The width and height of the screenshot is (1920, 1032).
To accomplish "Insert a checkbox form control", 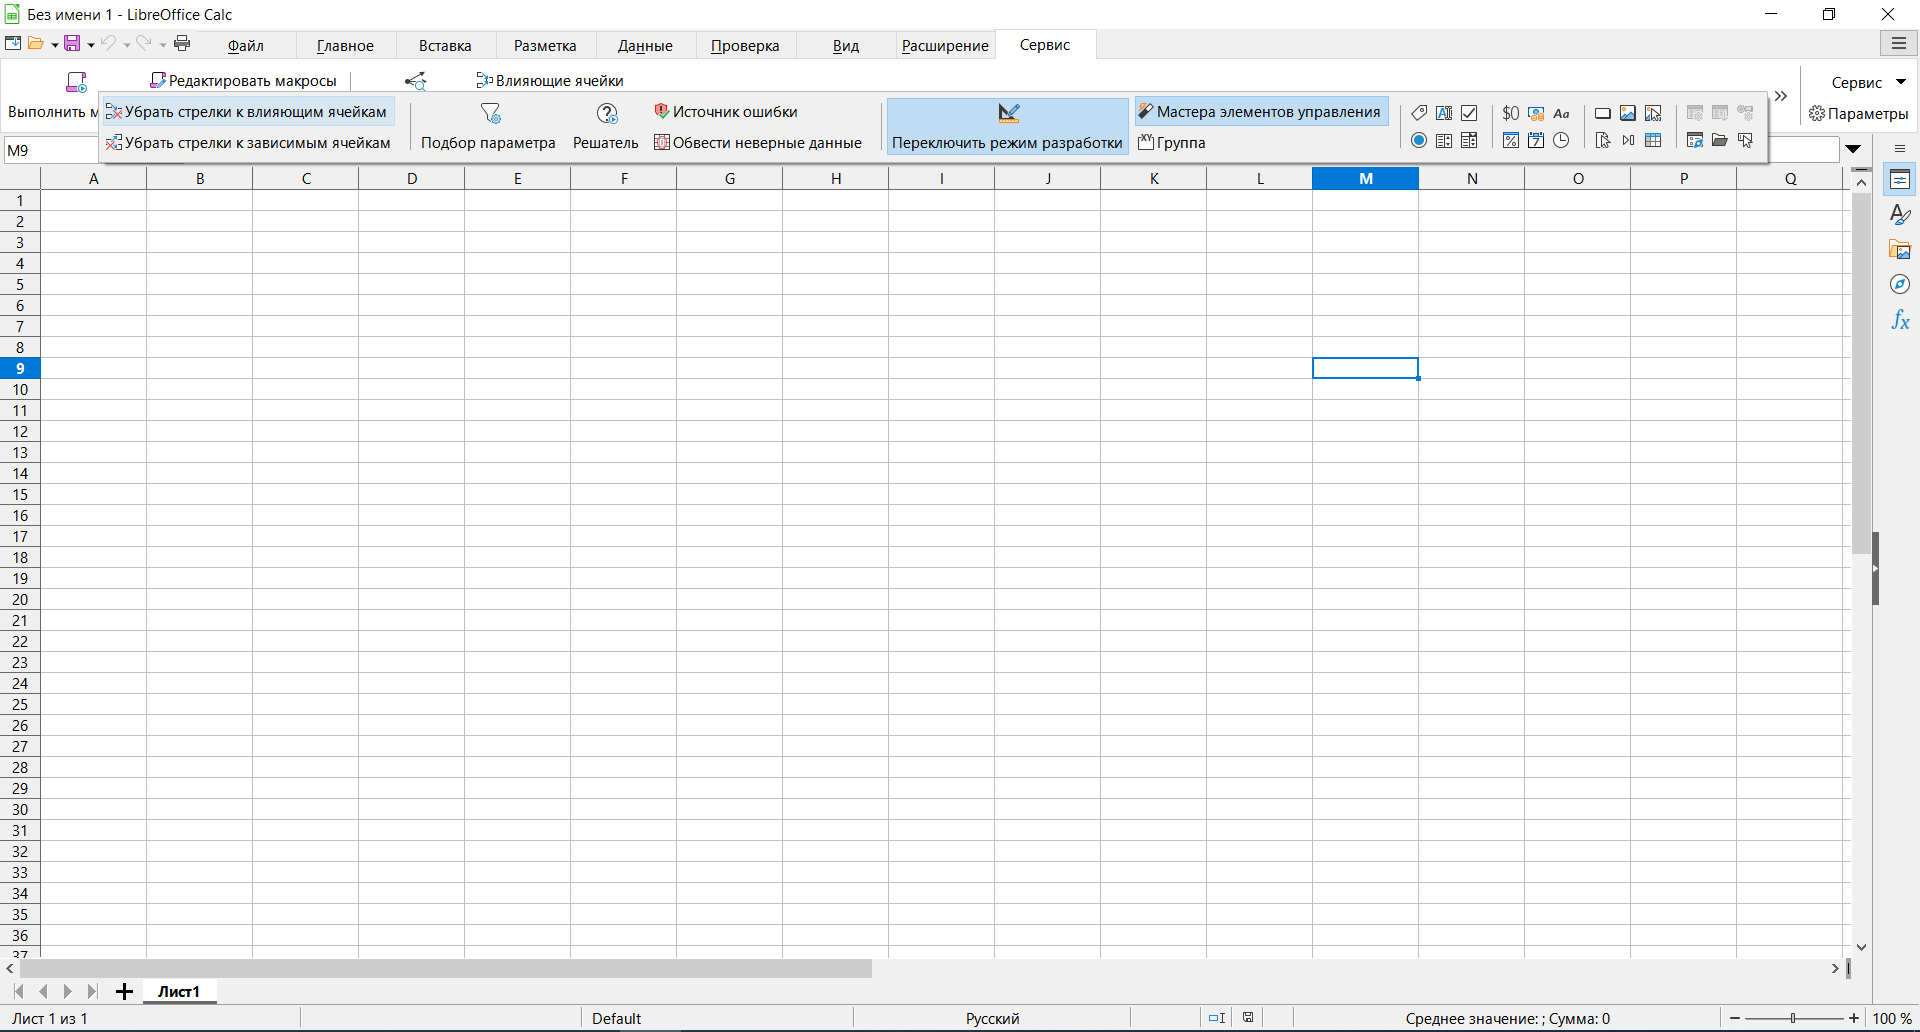I will point(1469,113).
